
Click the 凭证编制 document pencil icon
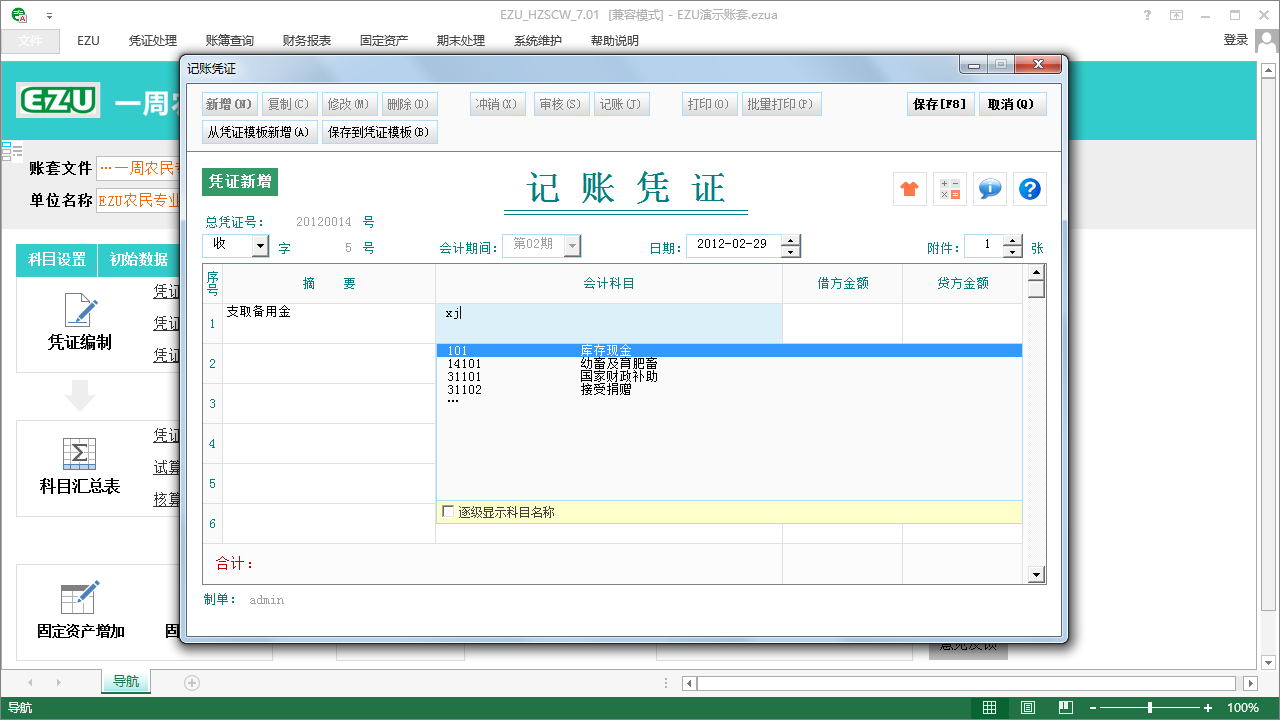80,310
